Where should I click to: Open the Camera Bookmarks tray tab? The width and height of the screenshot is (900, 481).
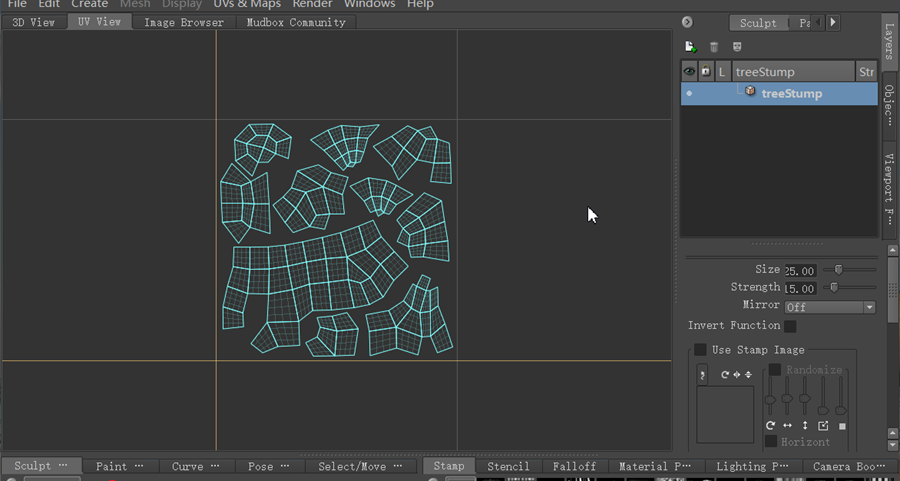point(849,466)
